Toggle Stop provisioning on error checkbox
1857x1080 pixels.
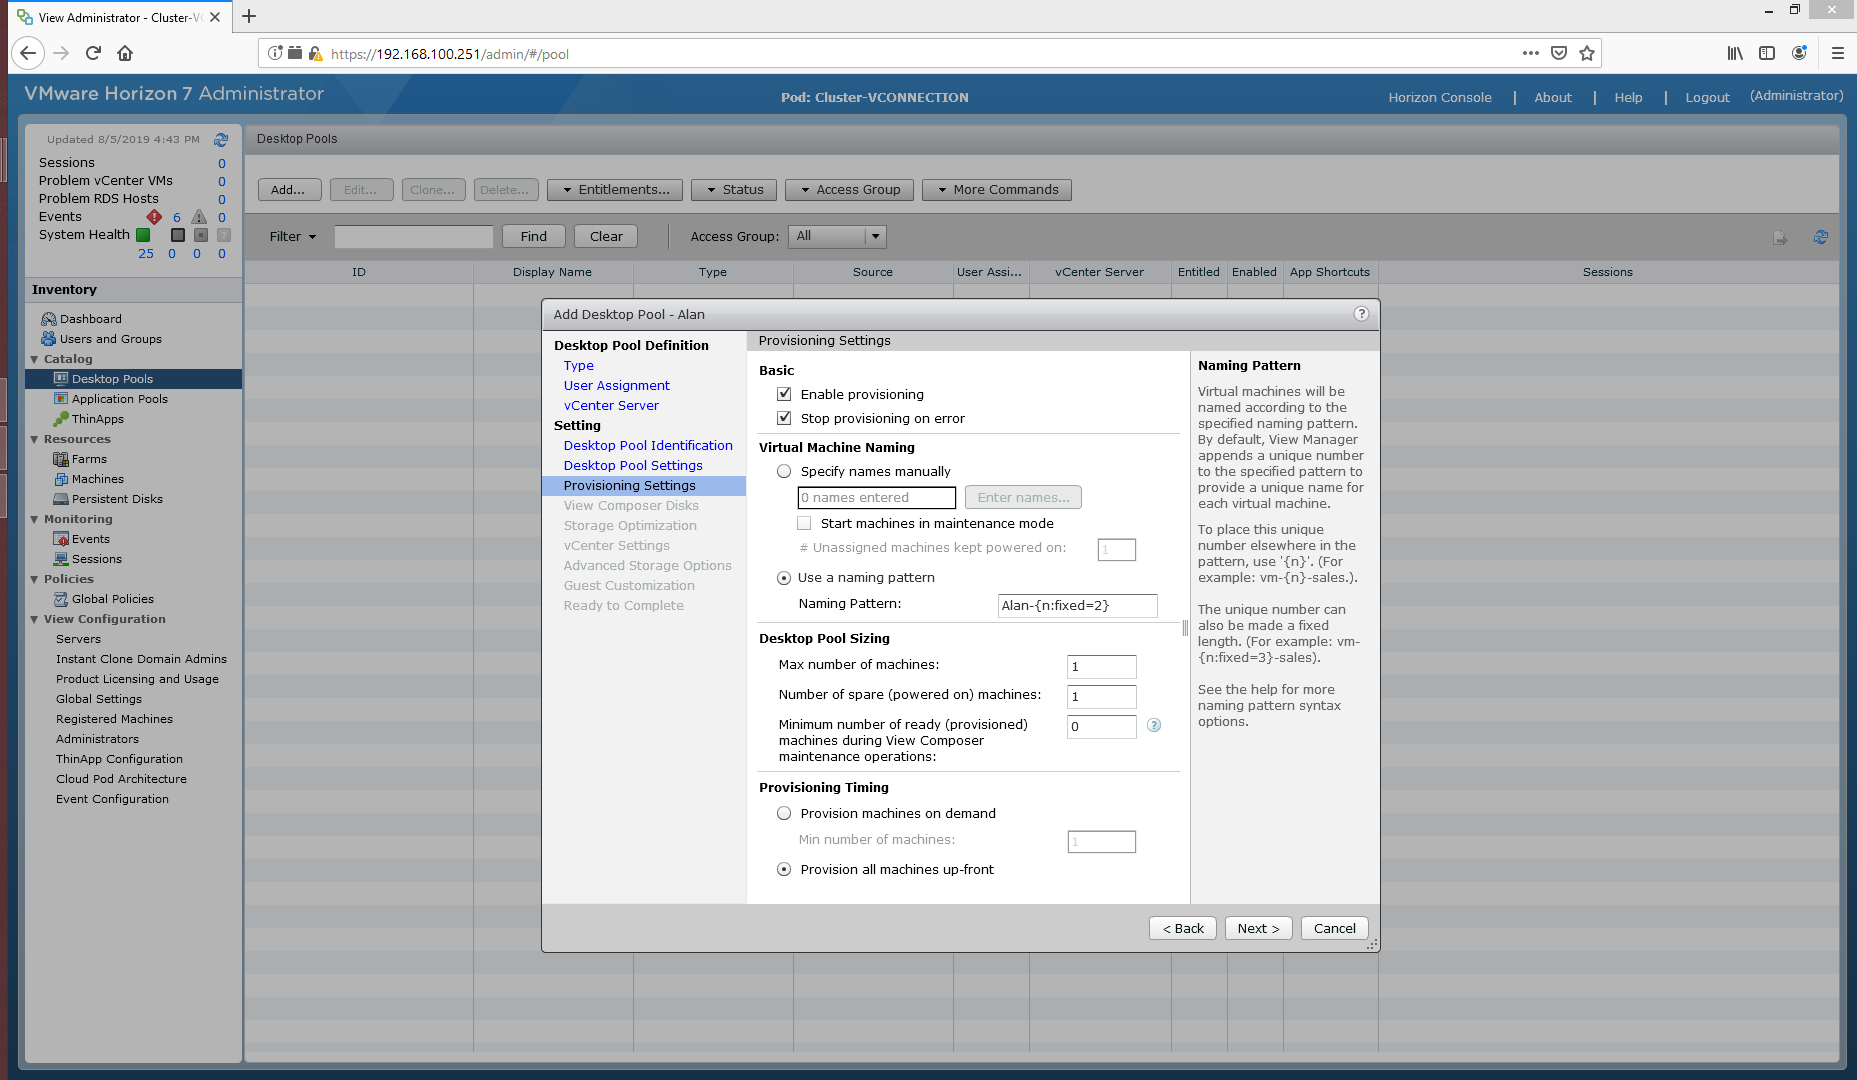(784, 418)
